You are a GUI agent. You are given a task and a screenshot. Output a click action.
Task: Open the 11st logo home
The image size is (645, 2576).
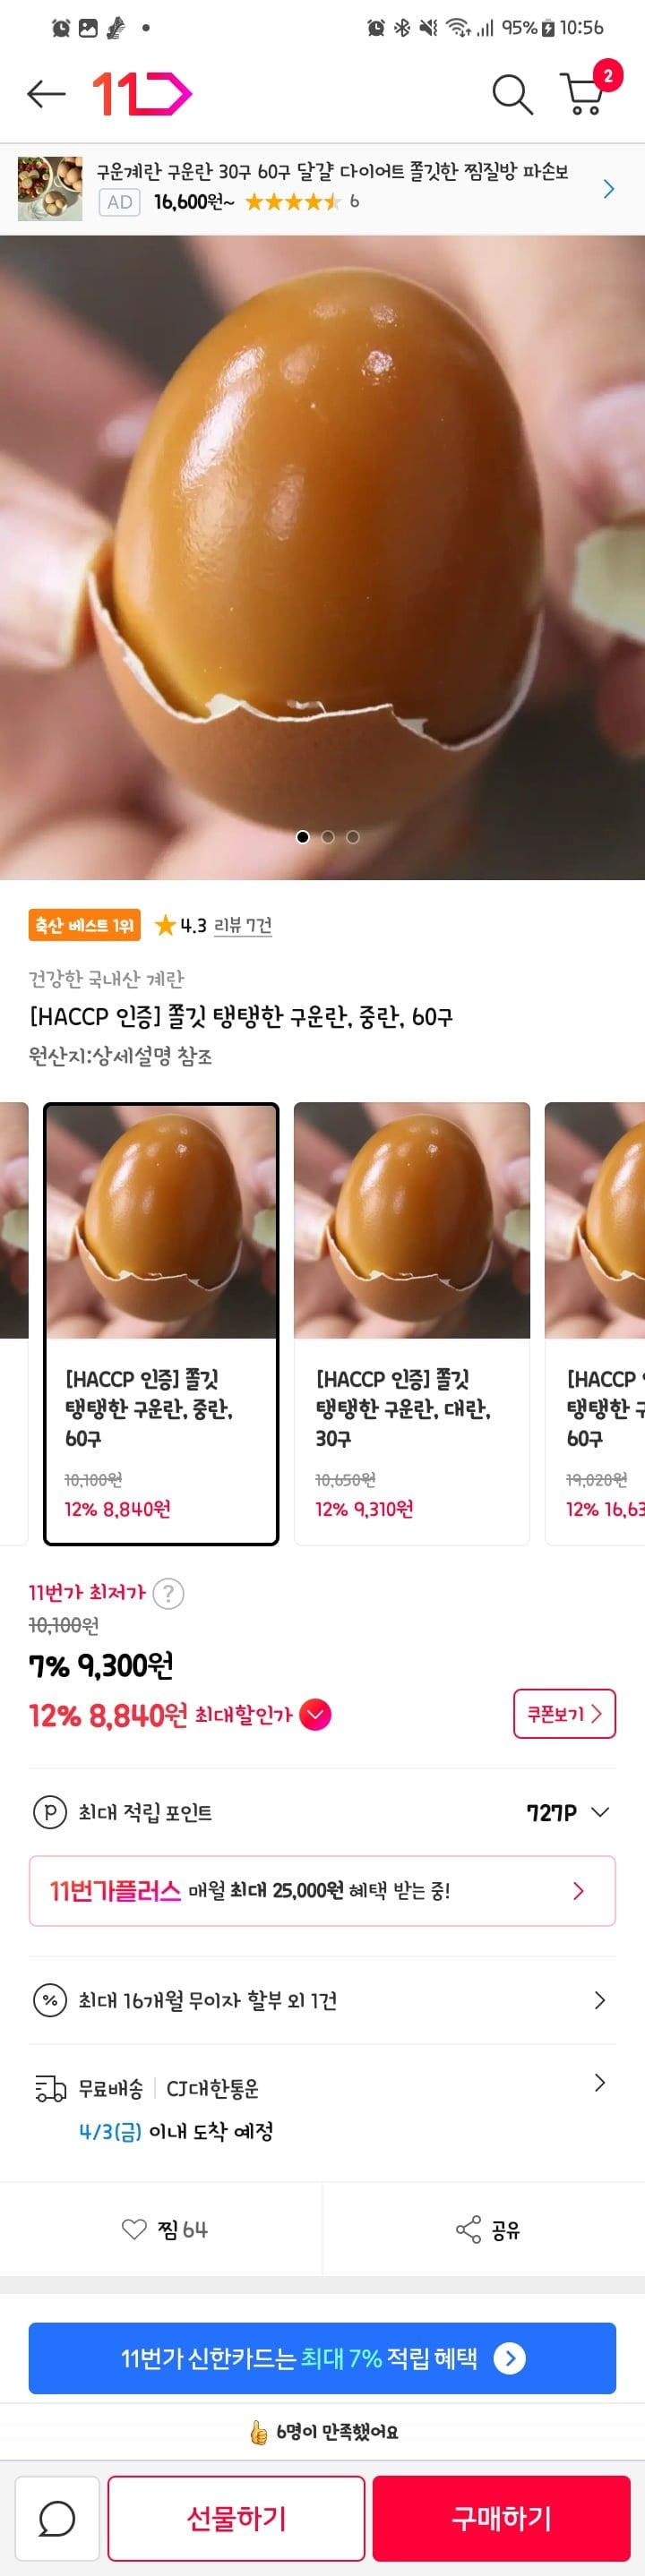tap(142, 94)
